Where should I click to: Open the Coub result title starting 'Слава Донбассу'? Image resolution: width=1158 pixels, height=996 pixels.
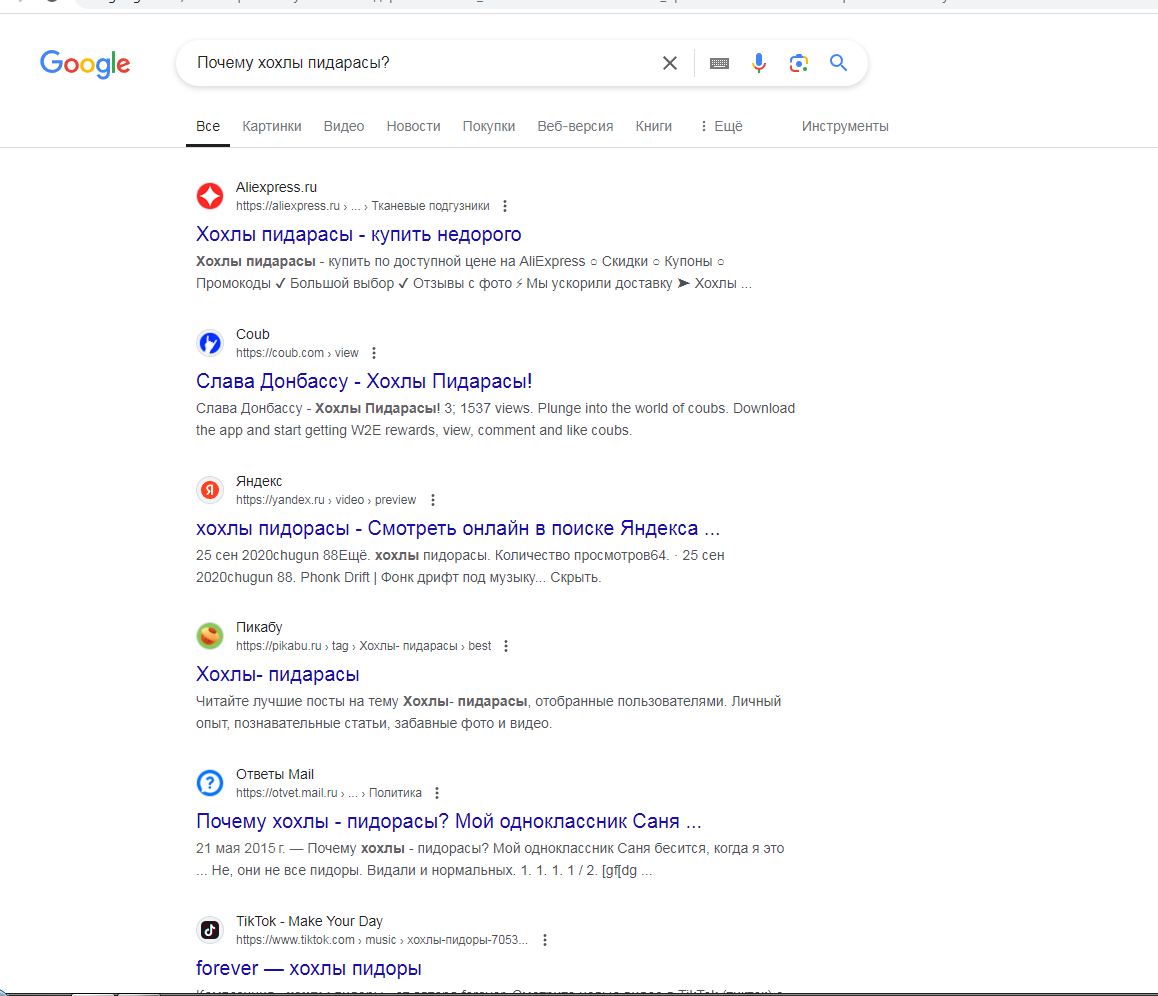point(364,382)
